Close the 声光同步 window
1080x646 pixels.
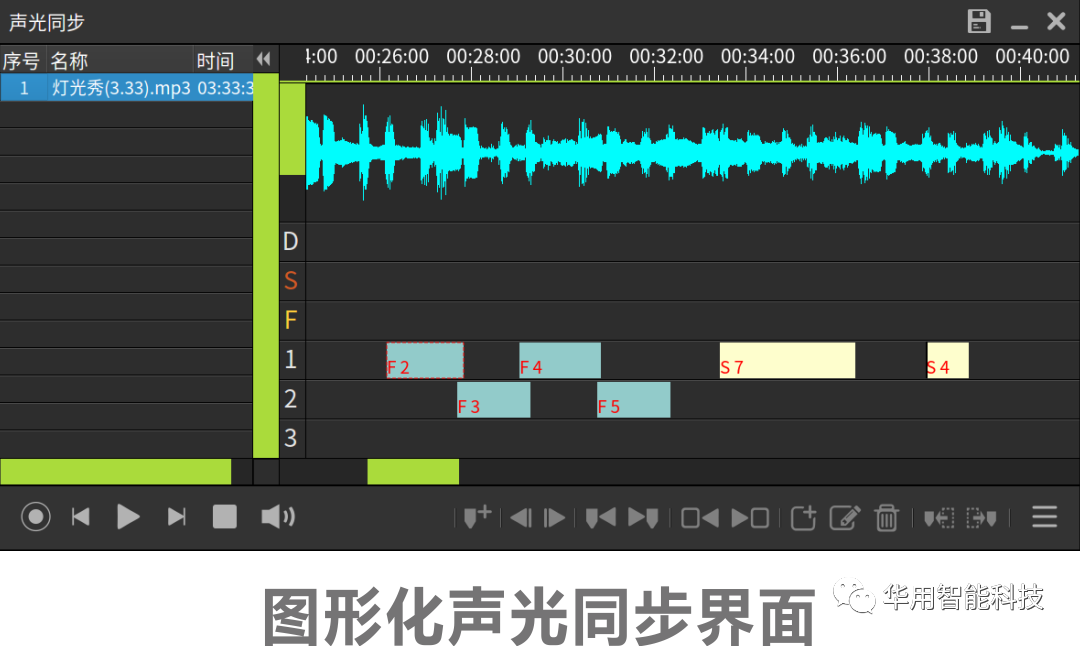point(1056,21)
